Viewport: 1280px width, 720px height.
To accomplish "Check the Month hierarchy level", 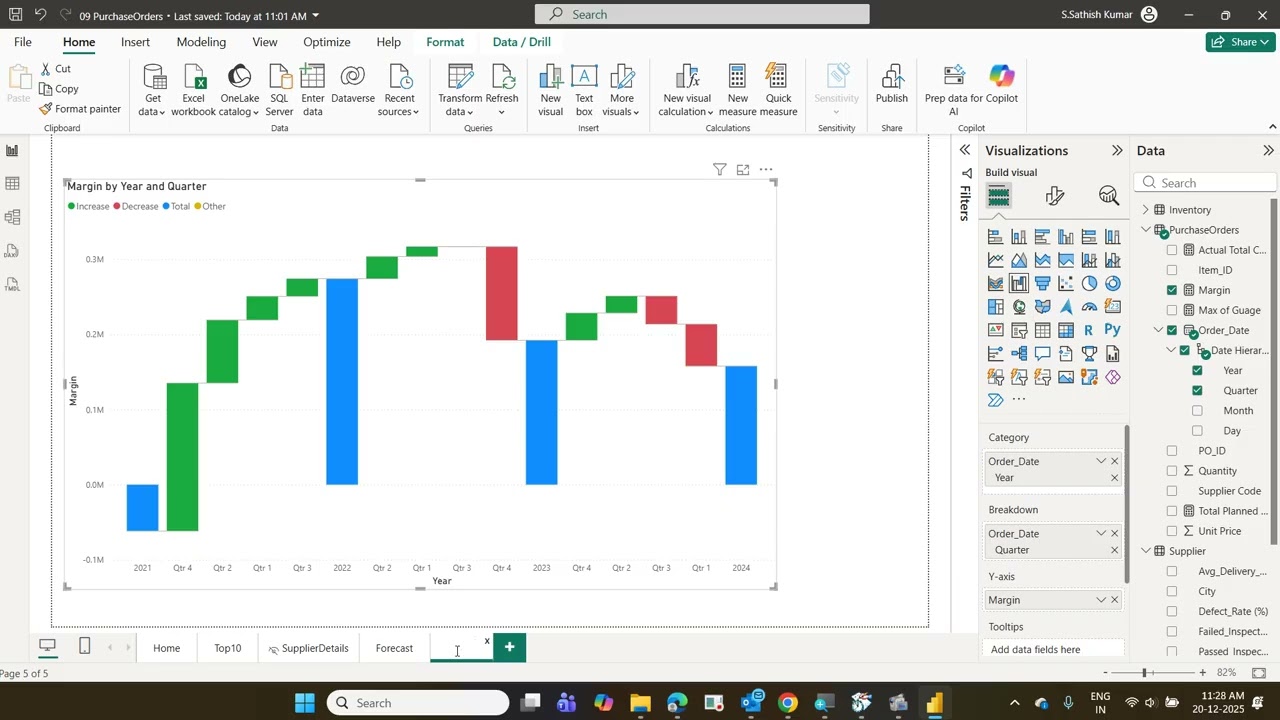I will point(1197,410).
